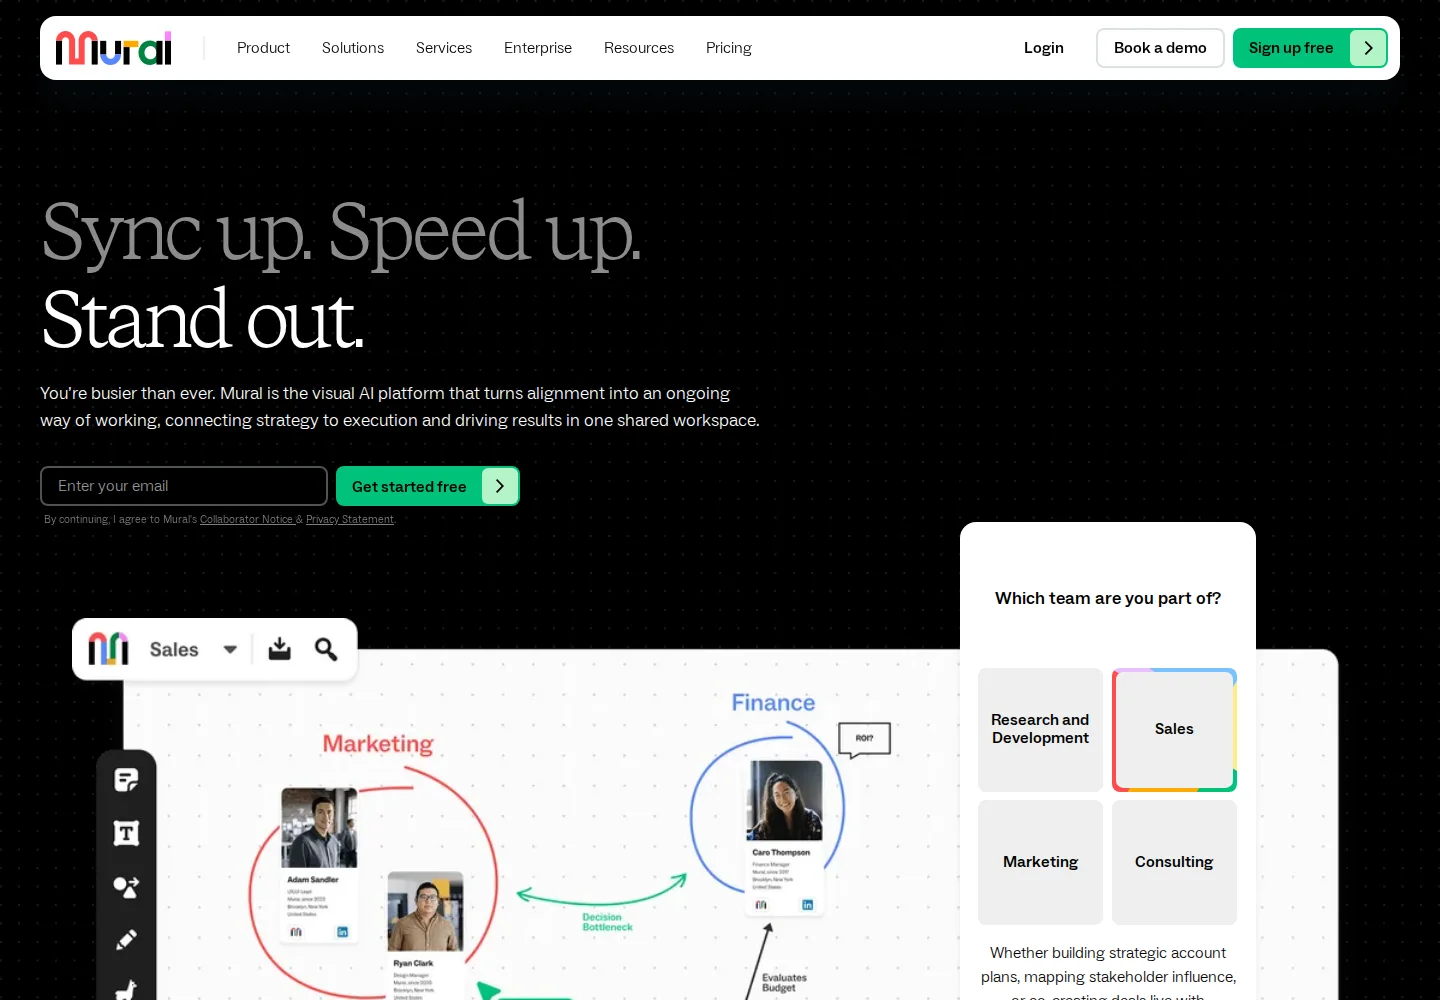Image resolution: width=1440 pixels, height=1000 pixels.
Task: Select the text tool
Action: click(x=126, y=833)
